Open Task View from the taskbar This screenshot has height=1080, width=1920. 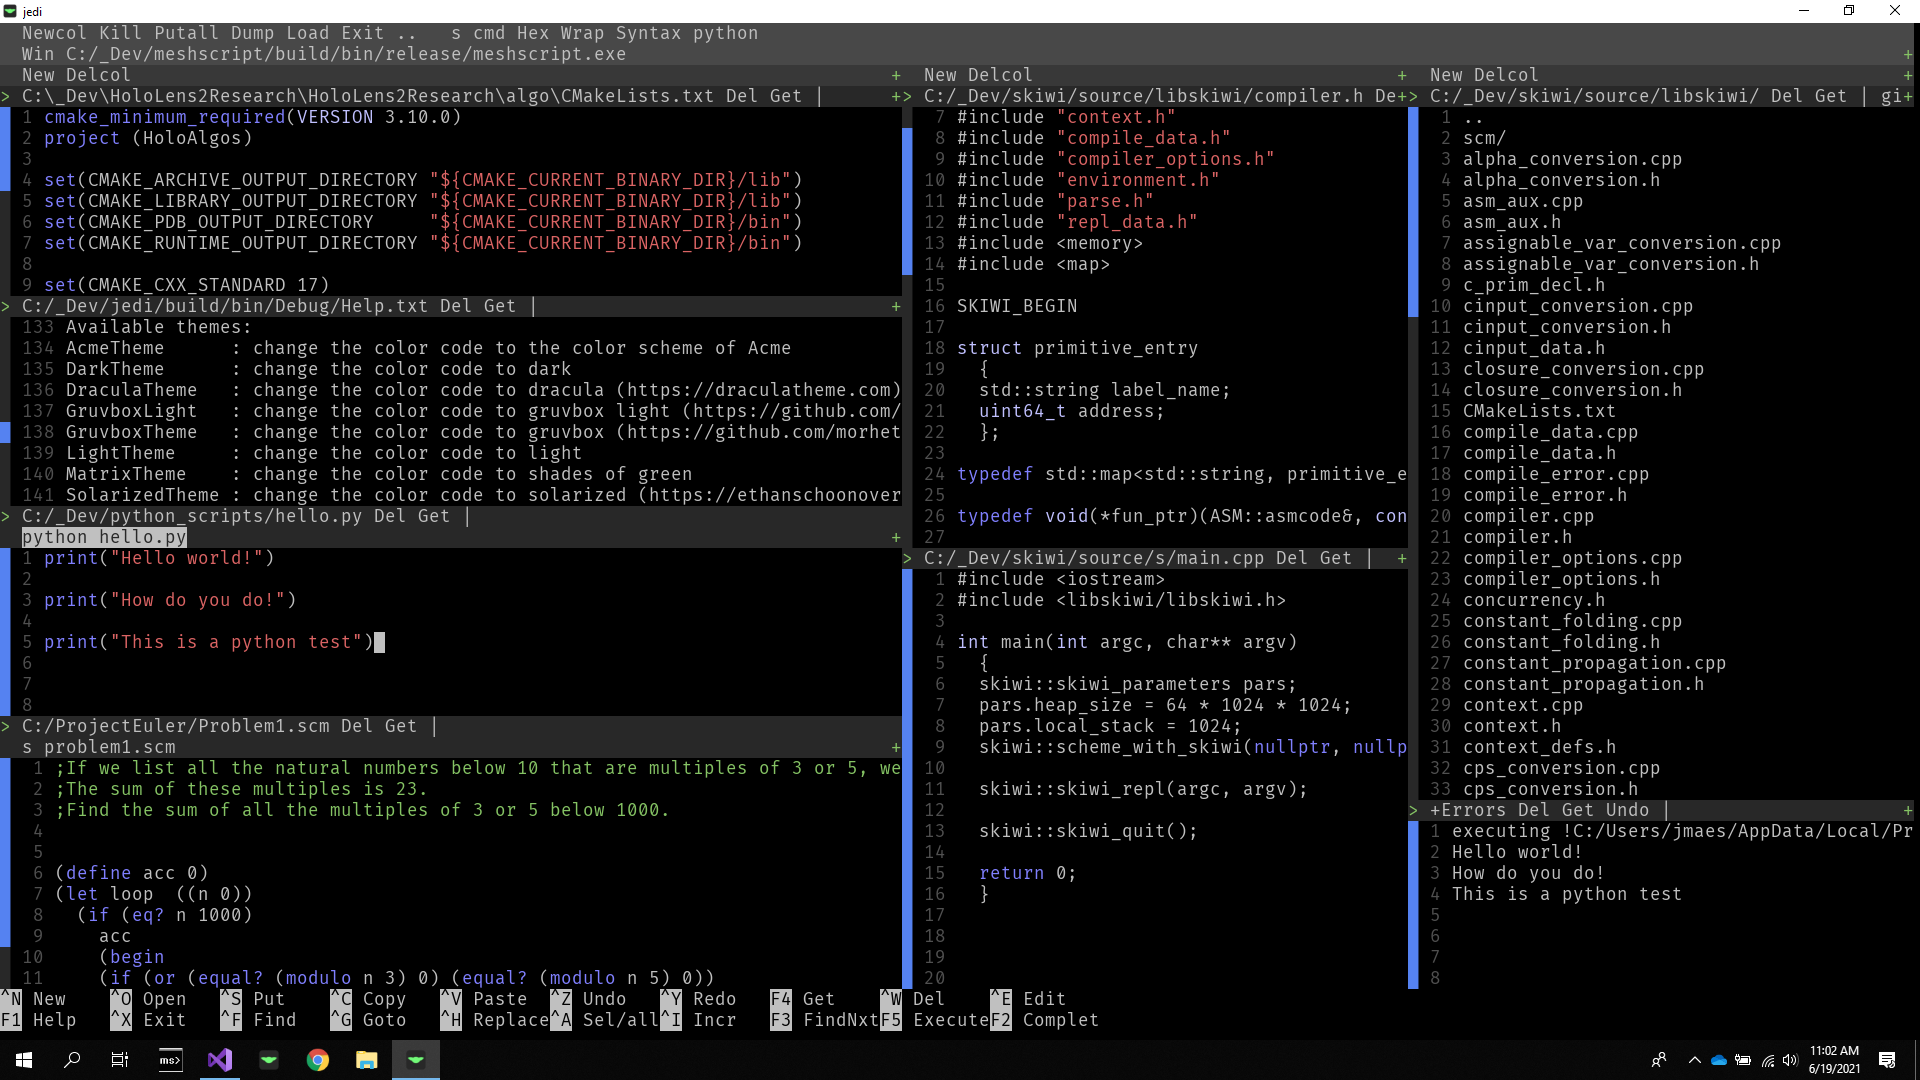coord(120,1060)
